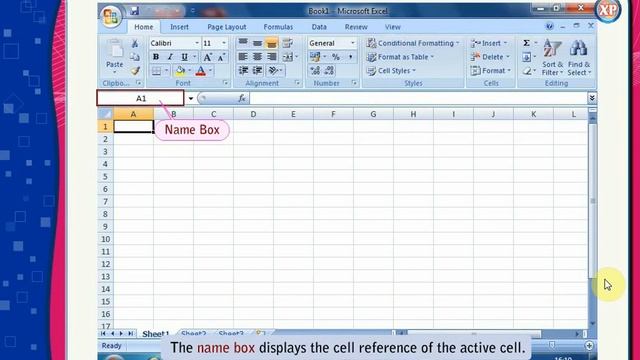640x360 pixels.
Task: Set Middle Align vertical alignment
Action: click(257, 42)
